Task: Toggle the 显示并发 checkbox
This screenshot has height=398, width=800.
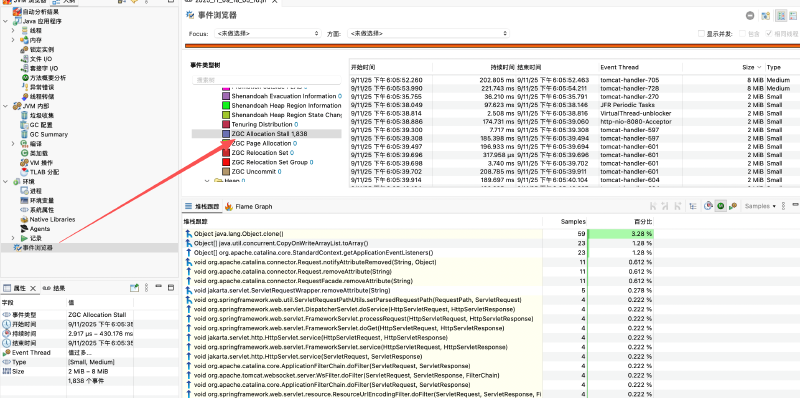Action: point(702,34)
